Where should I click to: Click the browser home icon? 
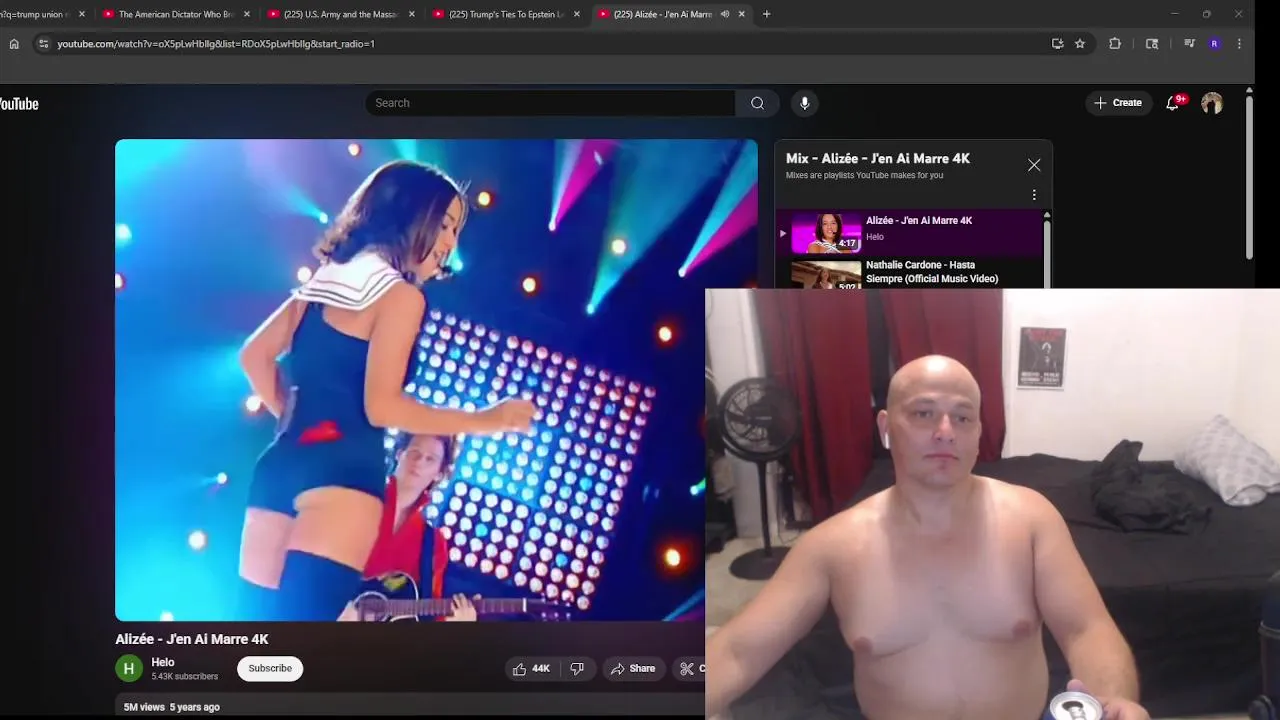[14, 44]
